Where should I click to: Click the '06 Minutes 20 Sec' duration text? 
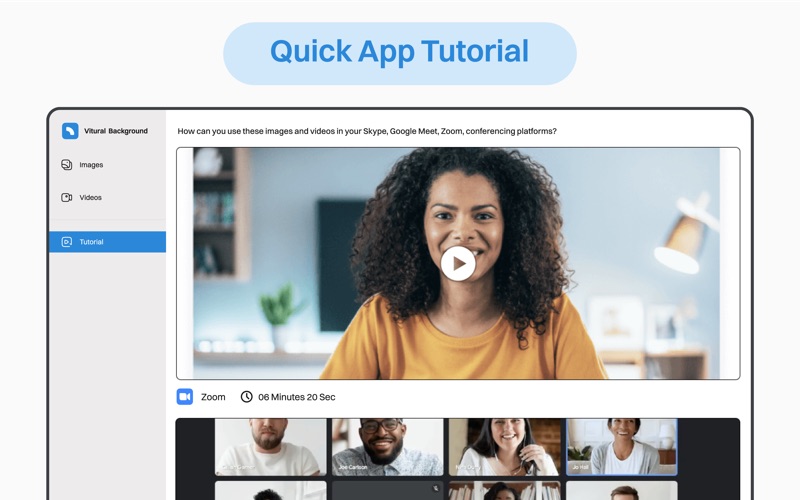pyautogui.click(x=296, y=397)
